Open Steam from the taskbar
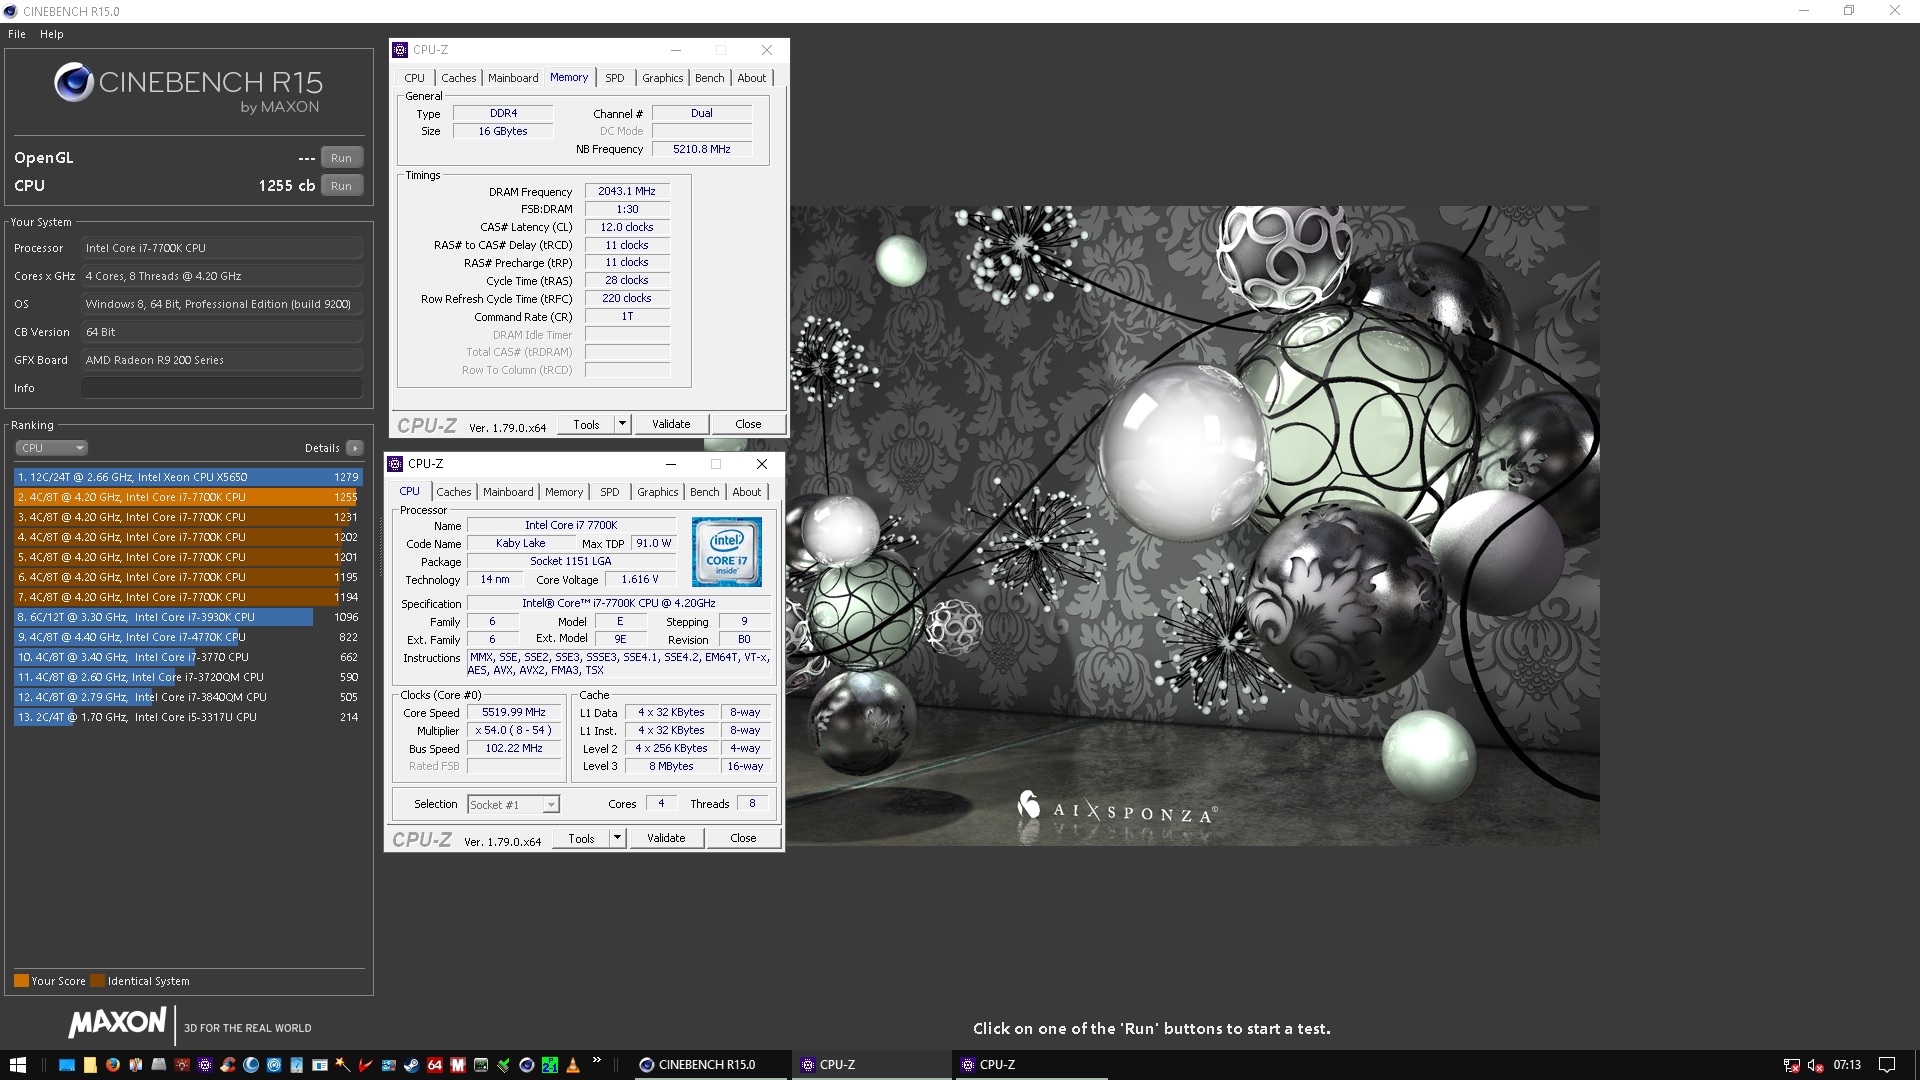 coord(411,1065)
